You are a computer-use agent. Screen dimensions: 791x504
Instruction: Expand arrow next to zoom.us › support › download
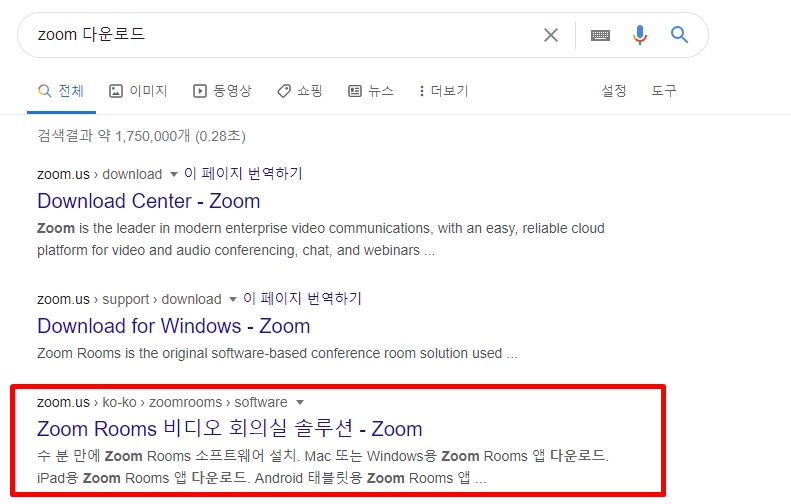pyautogui.click(x=233, y=300)
